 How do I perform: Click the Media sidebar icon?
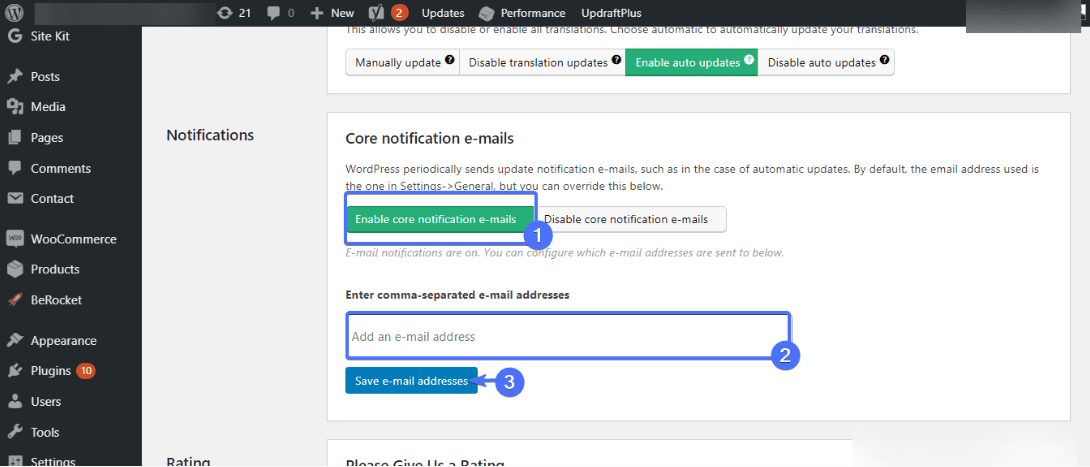pyautogui.click(x=14, y=106)
